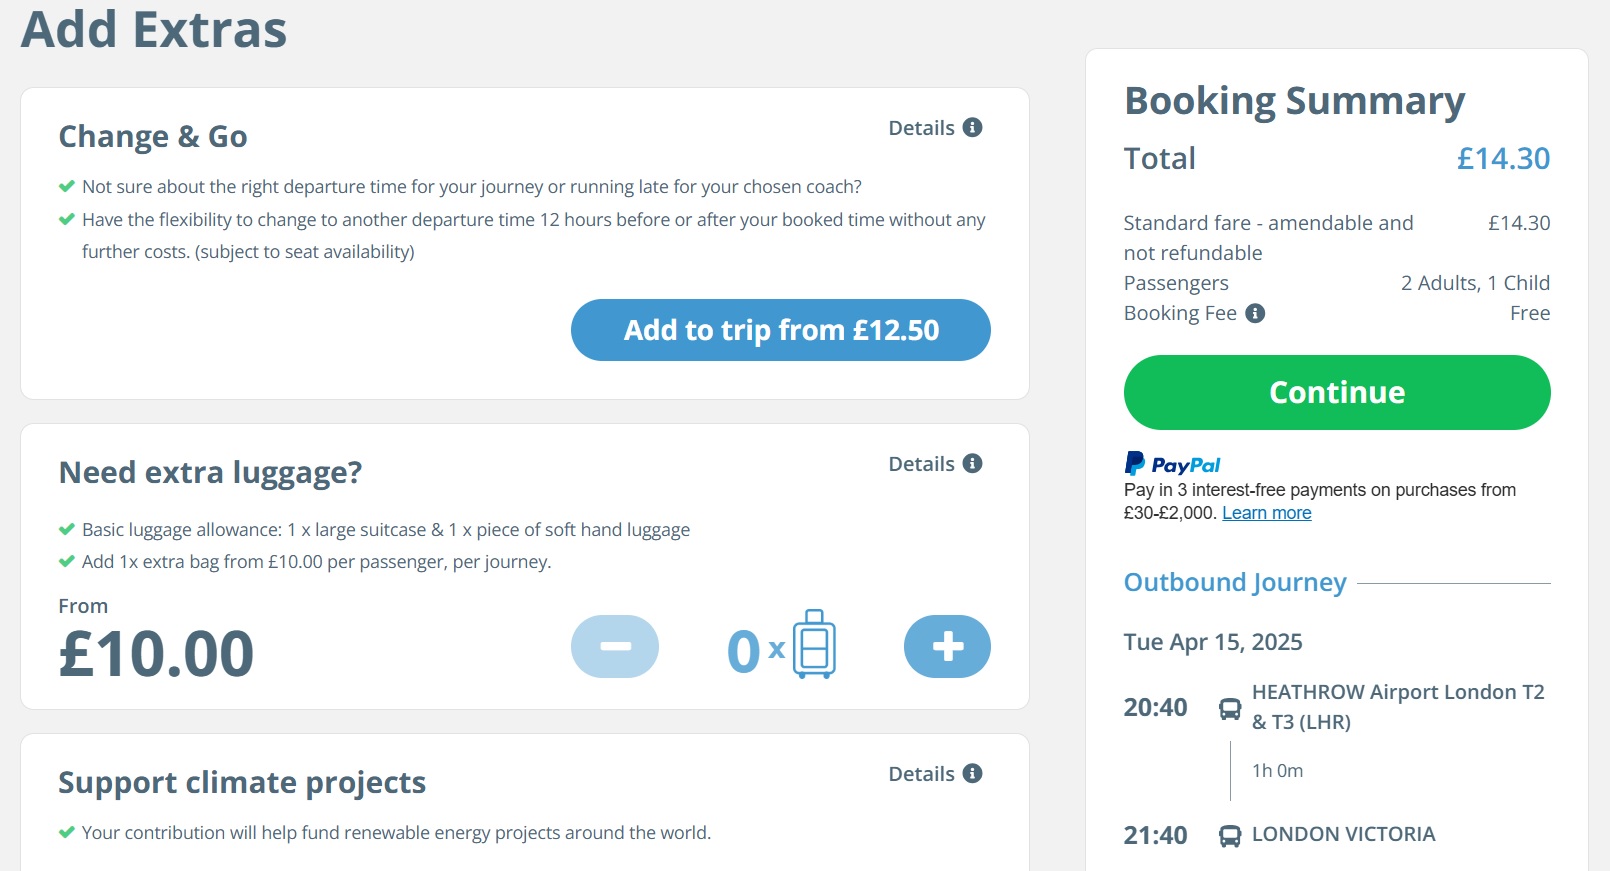1610x871 pixels.
Task: Click the PayPal logo
Action: [x=1172, y=464]
